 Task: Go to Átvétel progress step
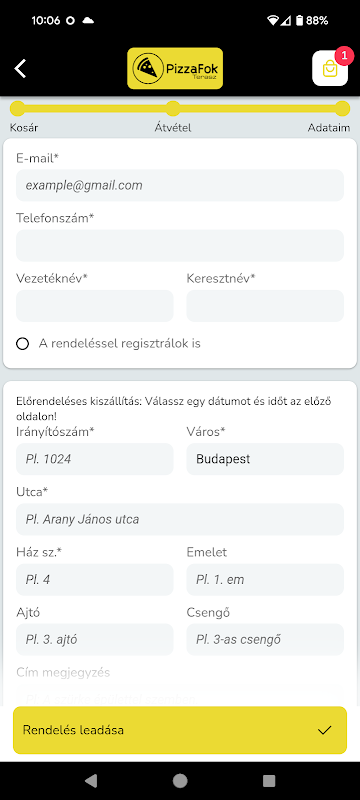coord(173,109)
